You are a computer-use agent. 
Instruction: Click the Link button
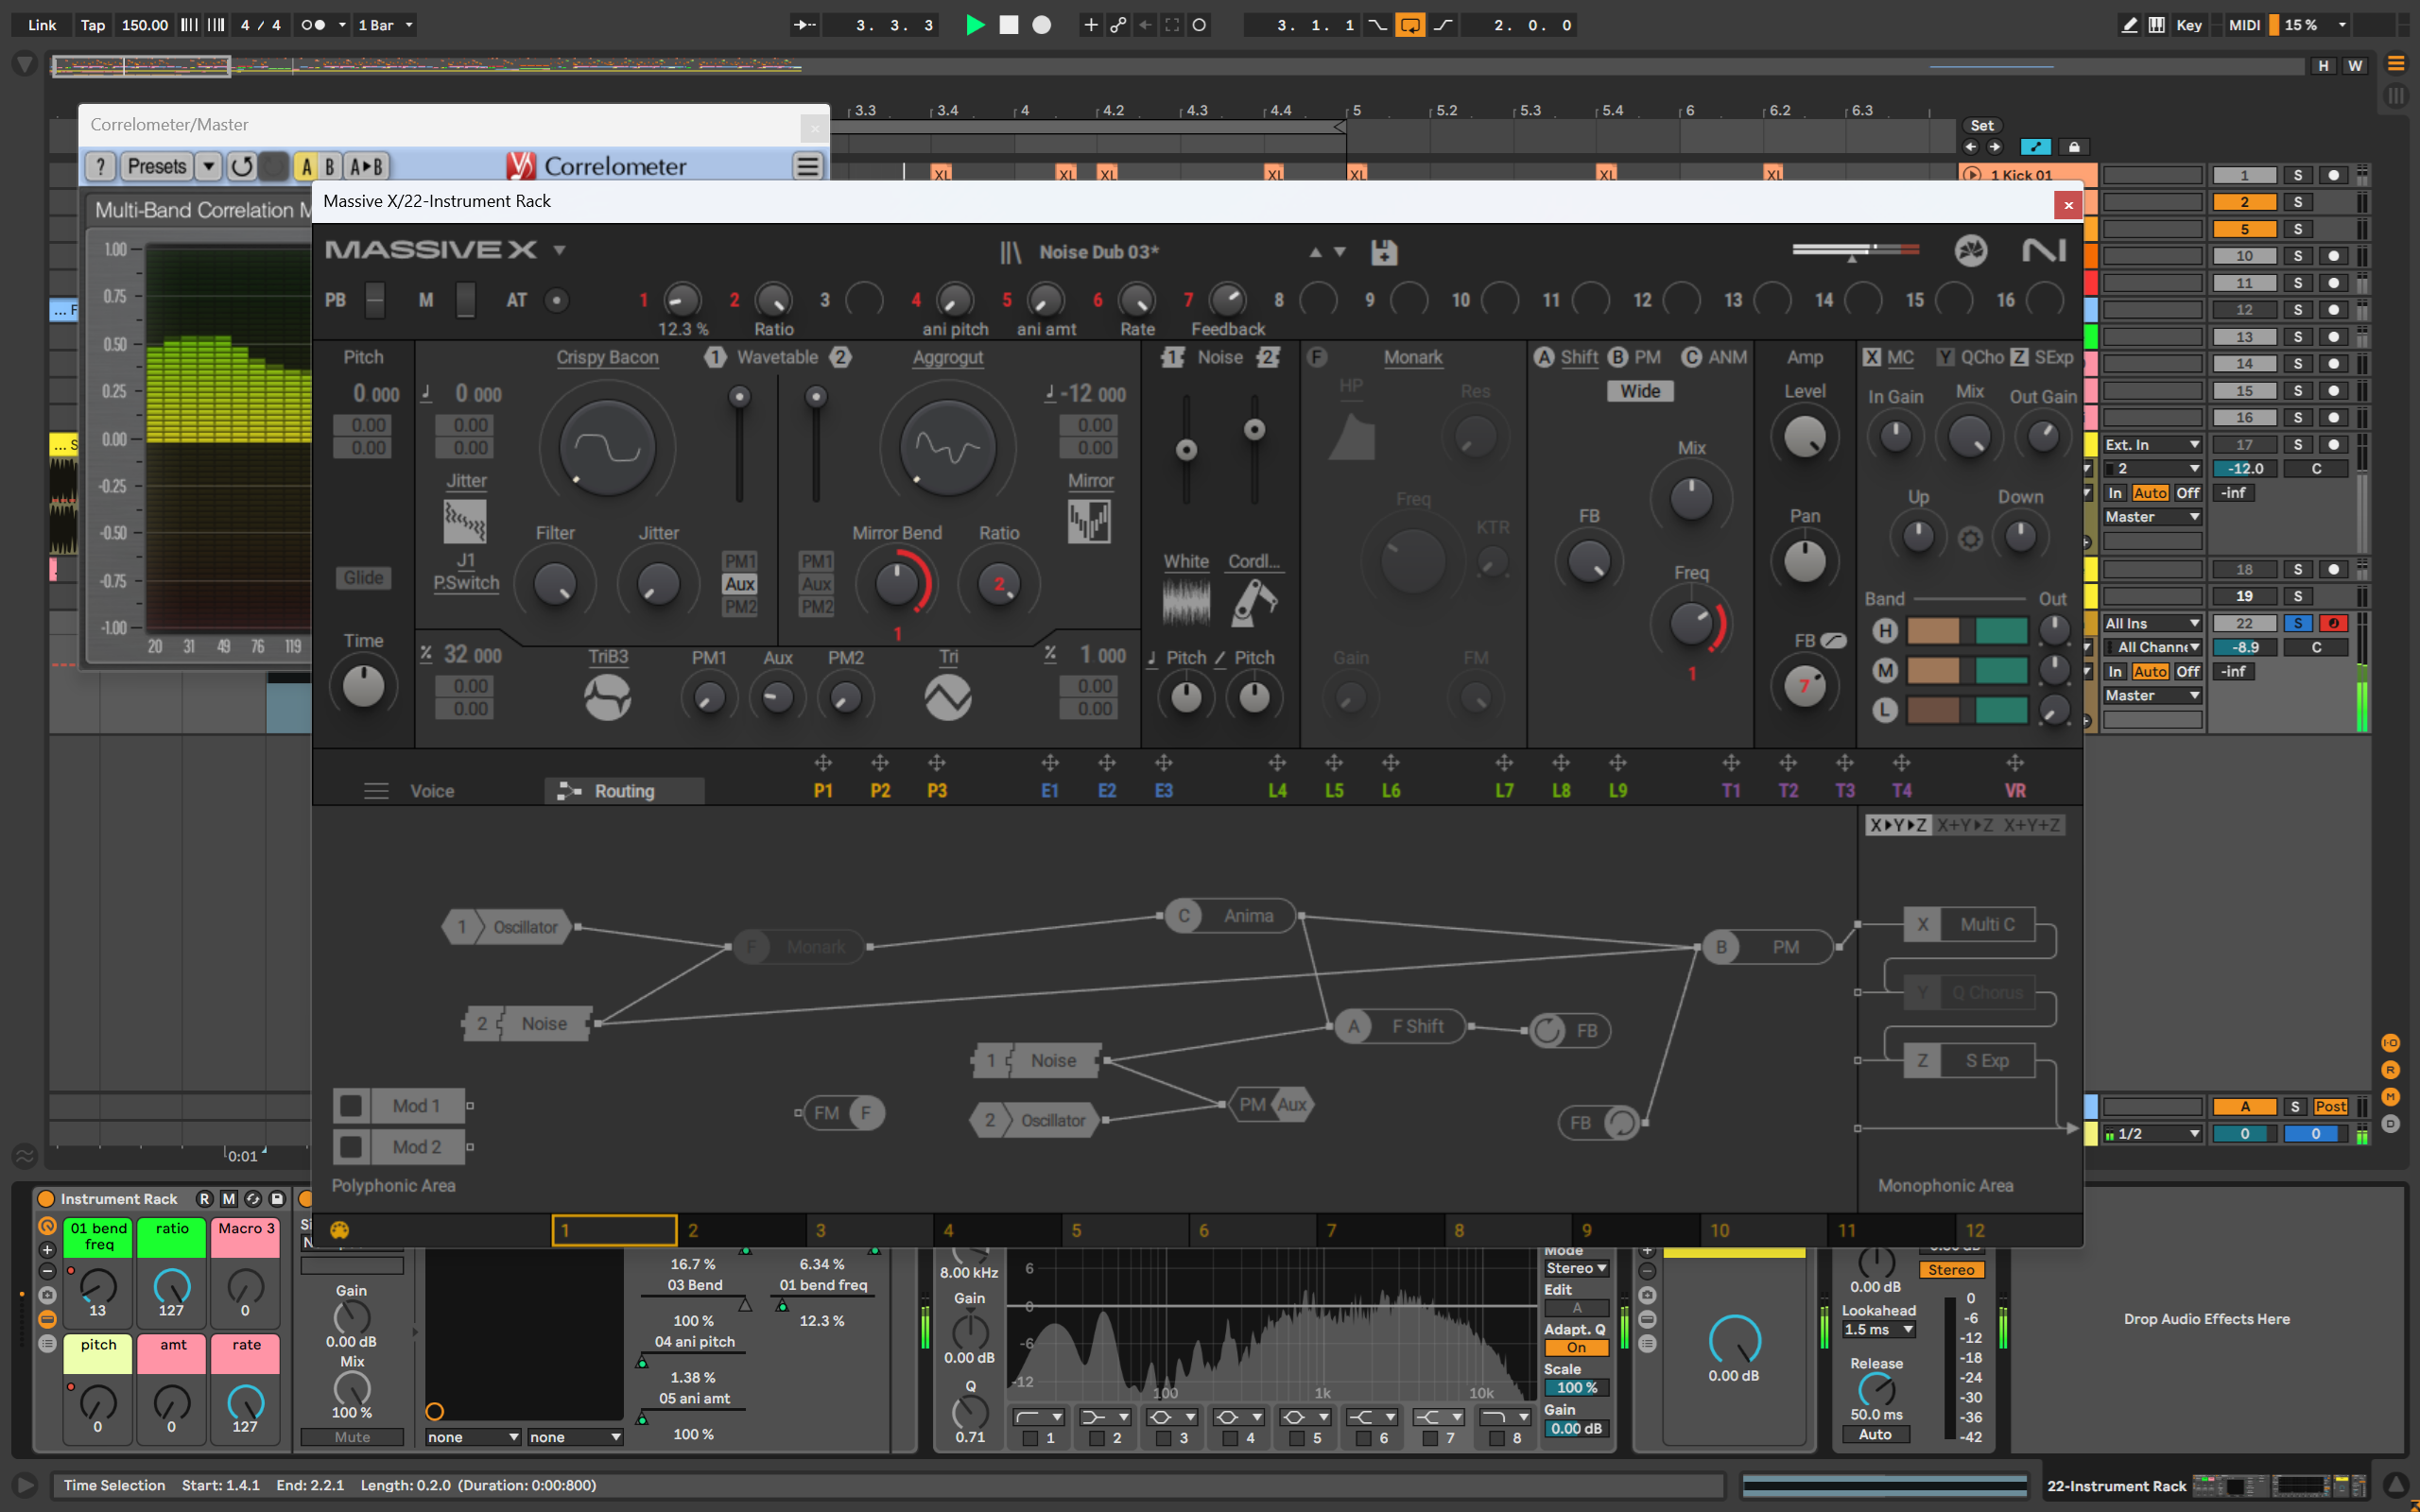click(42, 25)
